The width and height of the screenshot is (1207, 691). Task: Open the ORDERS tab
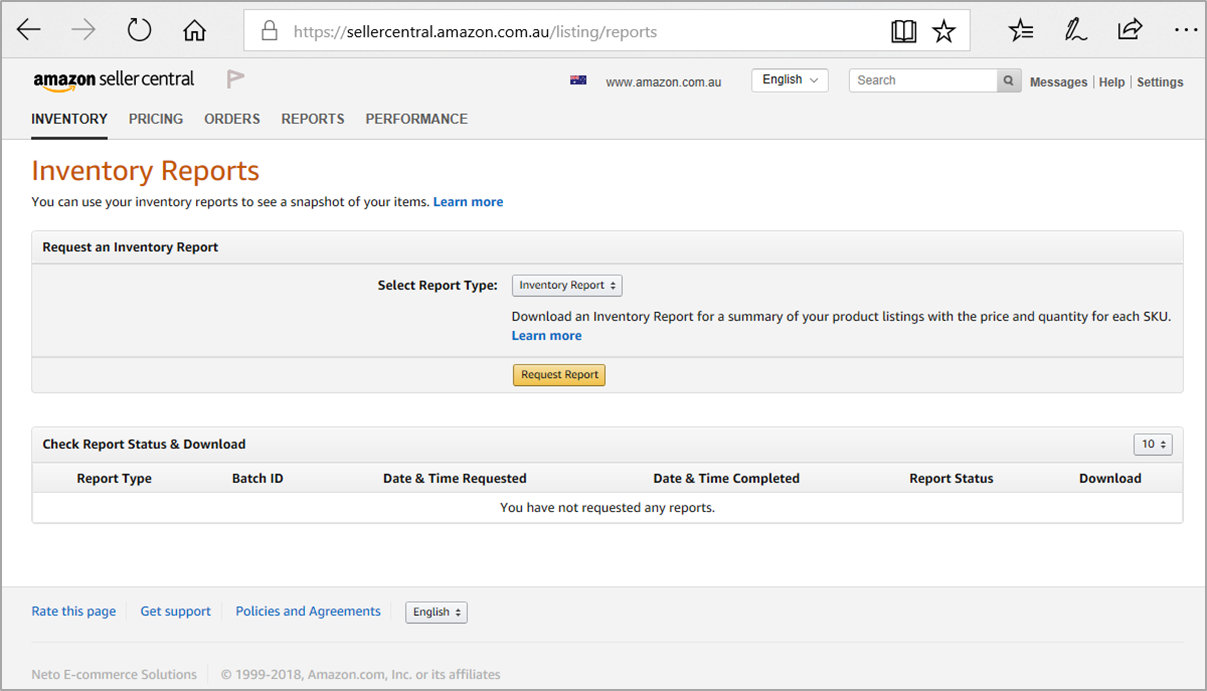pyautogui.click(x=232, y=119)
